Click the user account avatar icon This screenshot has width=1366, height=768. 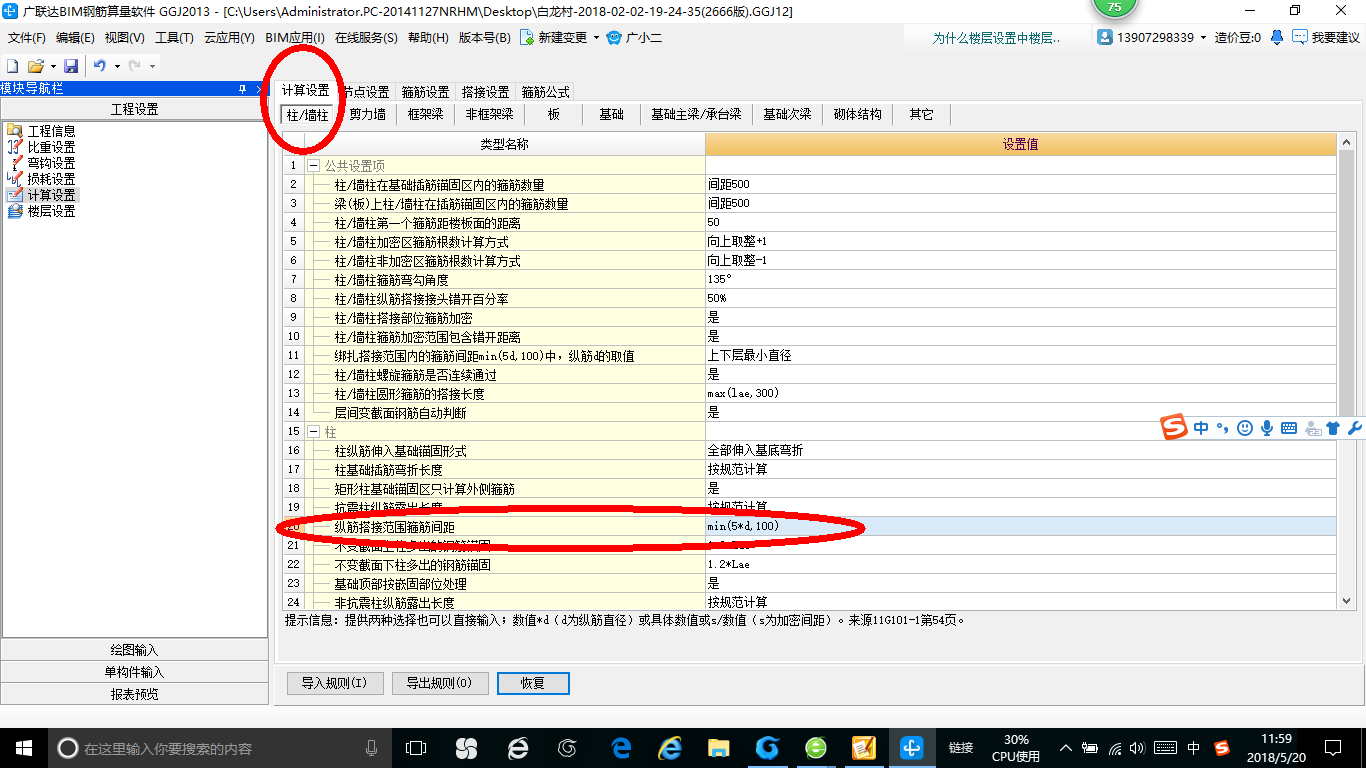click(1105, 37)
